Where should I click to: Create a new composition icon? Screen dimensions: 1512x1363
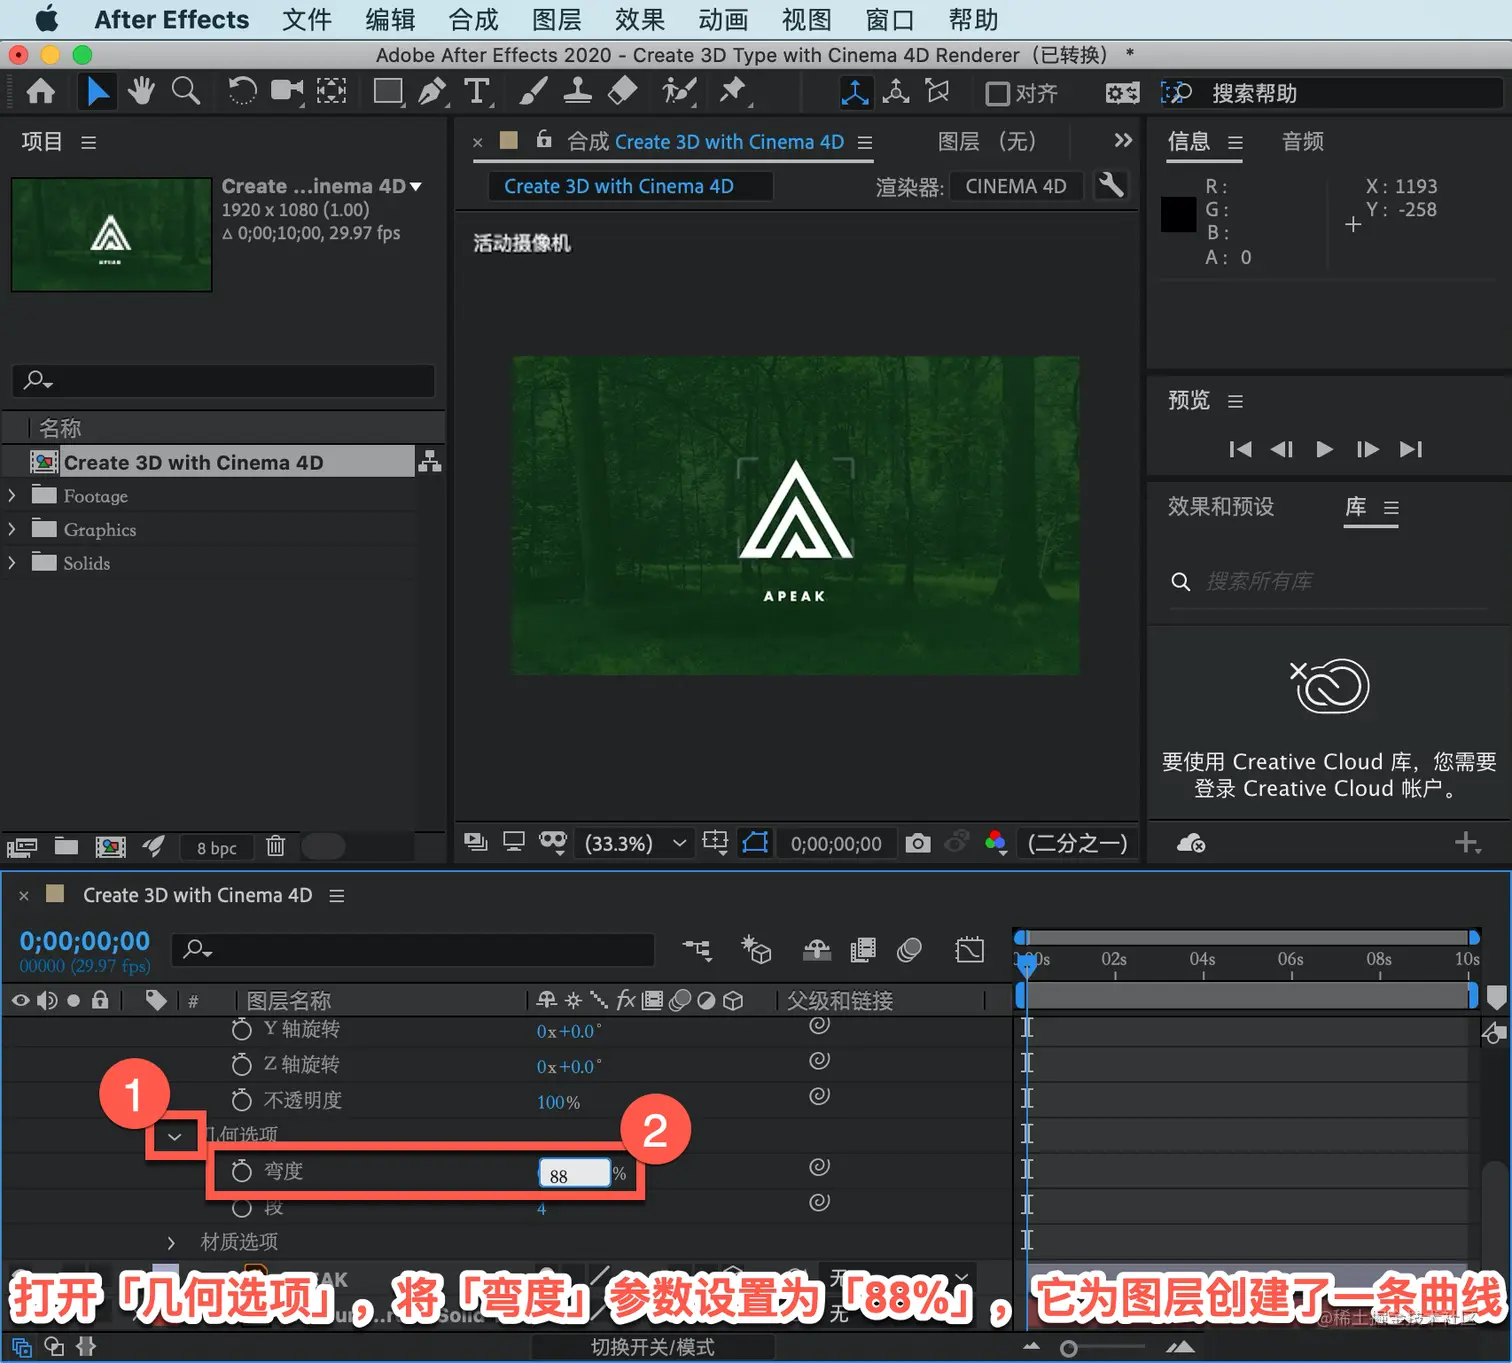coord(110,847)
